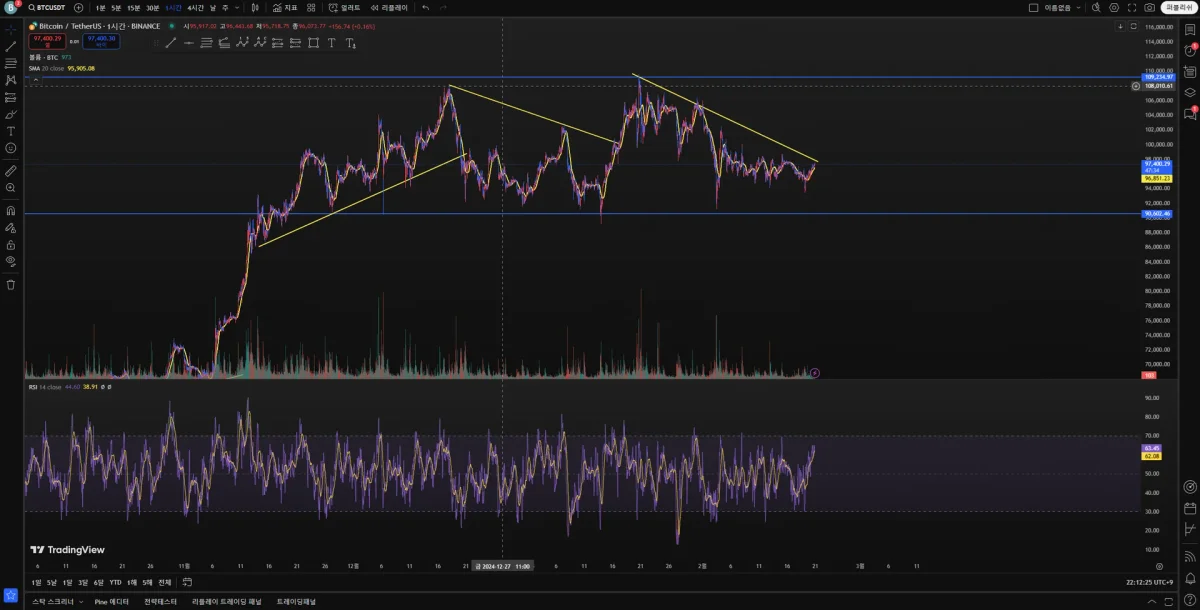This screenshot has width=1200, height=610.
Task: Toggle drawings visibility eye icon
Action: coord(11,261)
